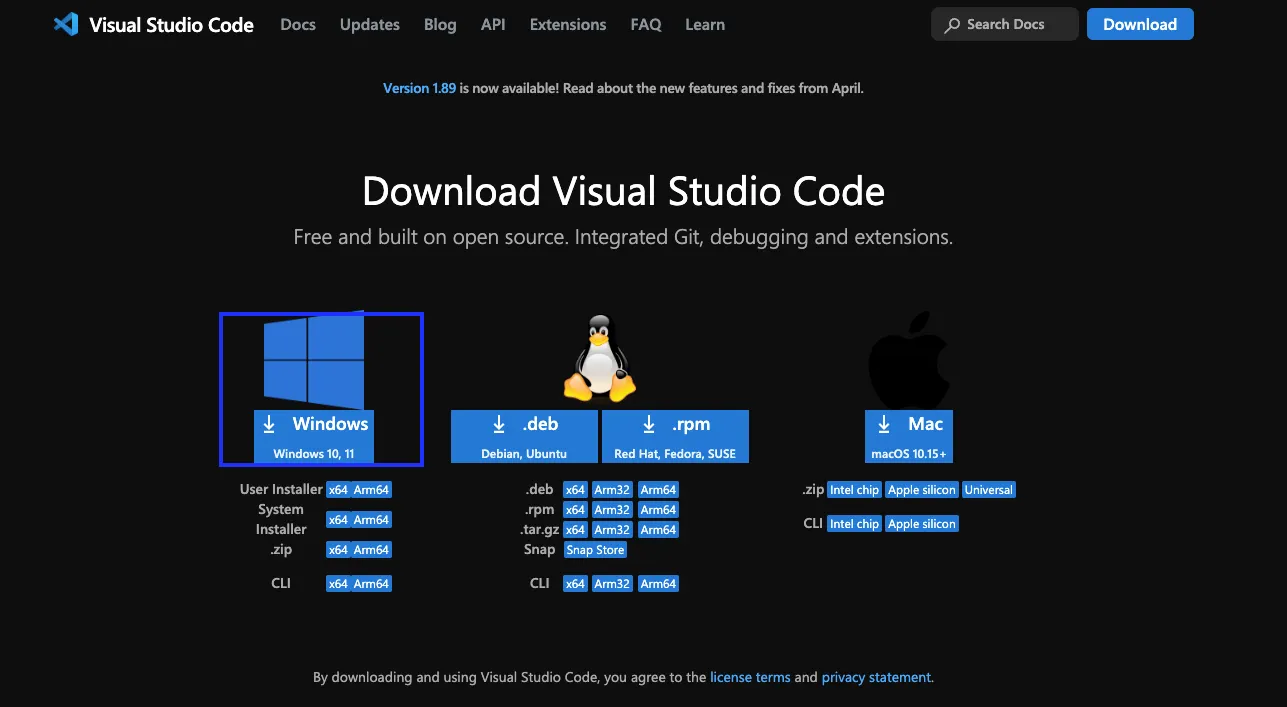Viewport: 1287px width, 707px height.
Task: Choose x64 for Windows System Installer
Action: (338, 520)
